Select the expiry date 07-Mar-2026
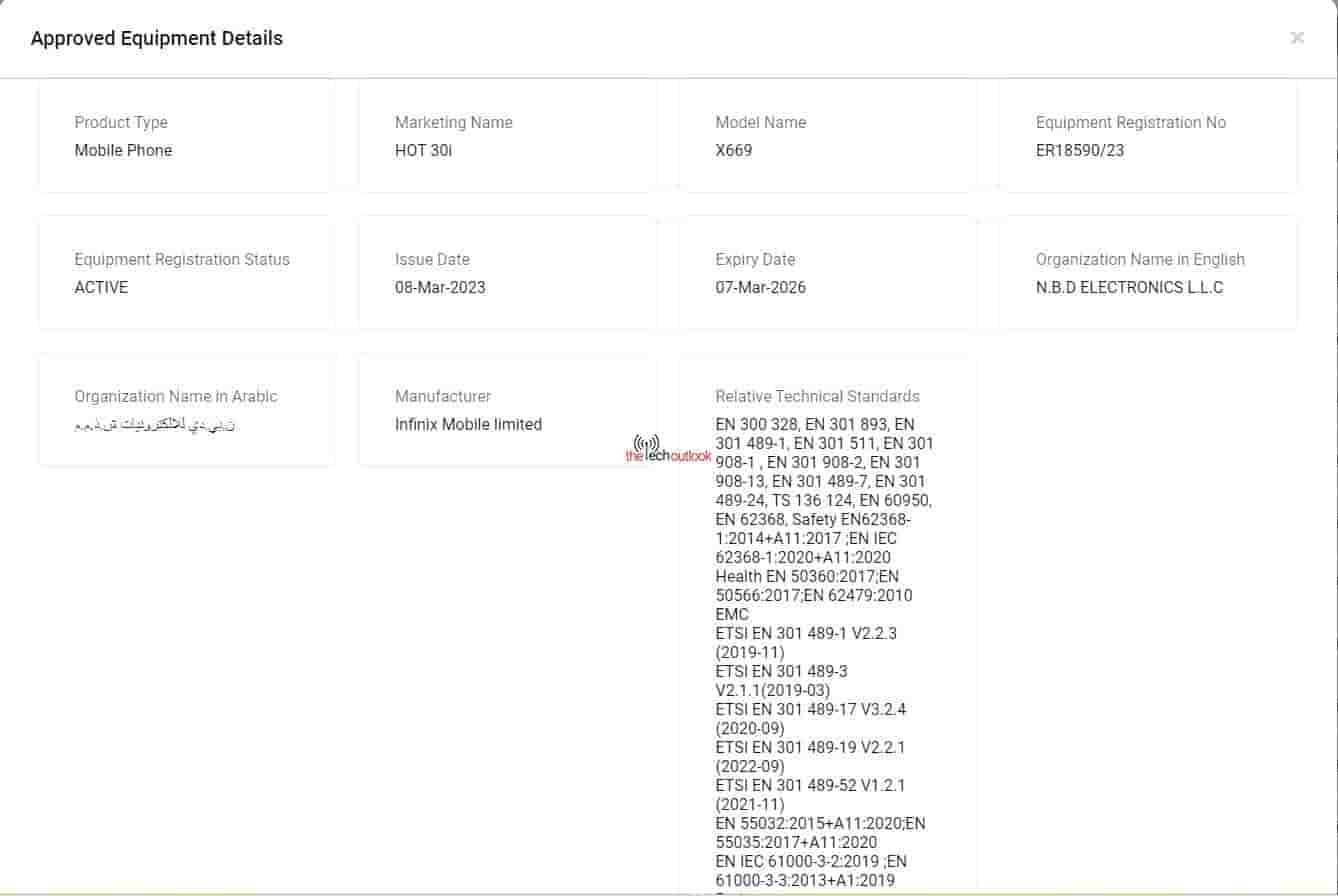This screenshot has height=896, width=1338. click(760, 287)
